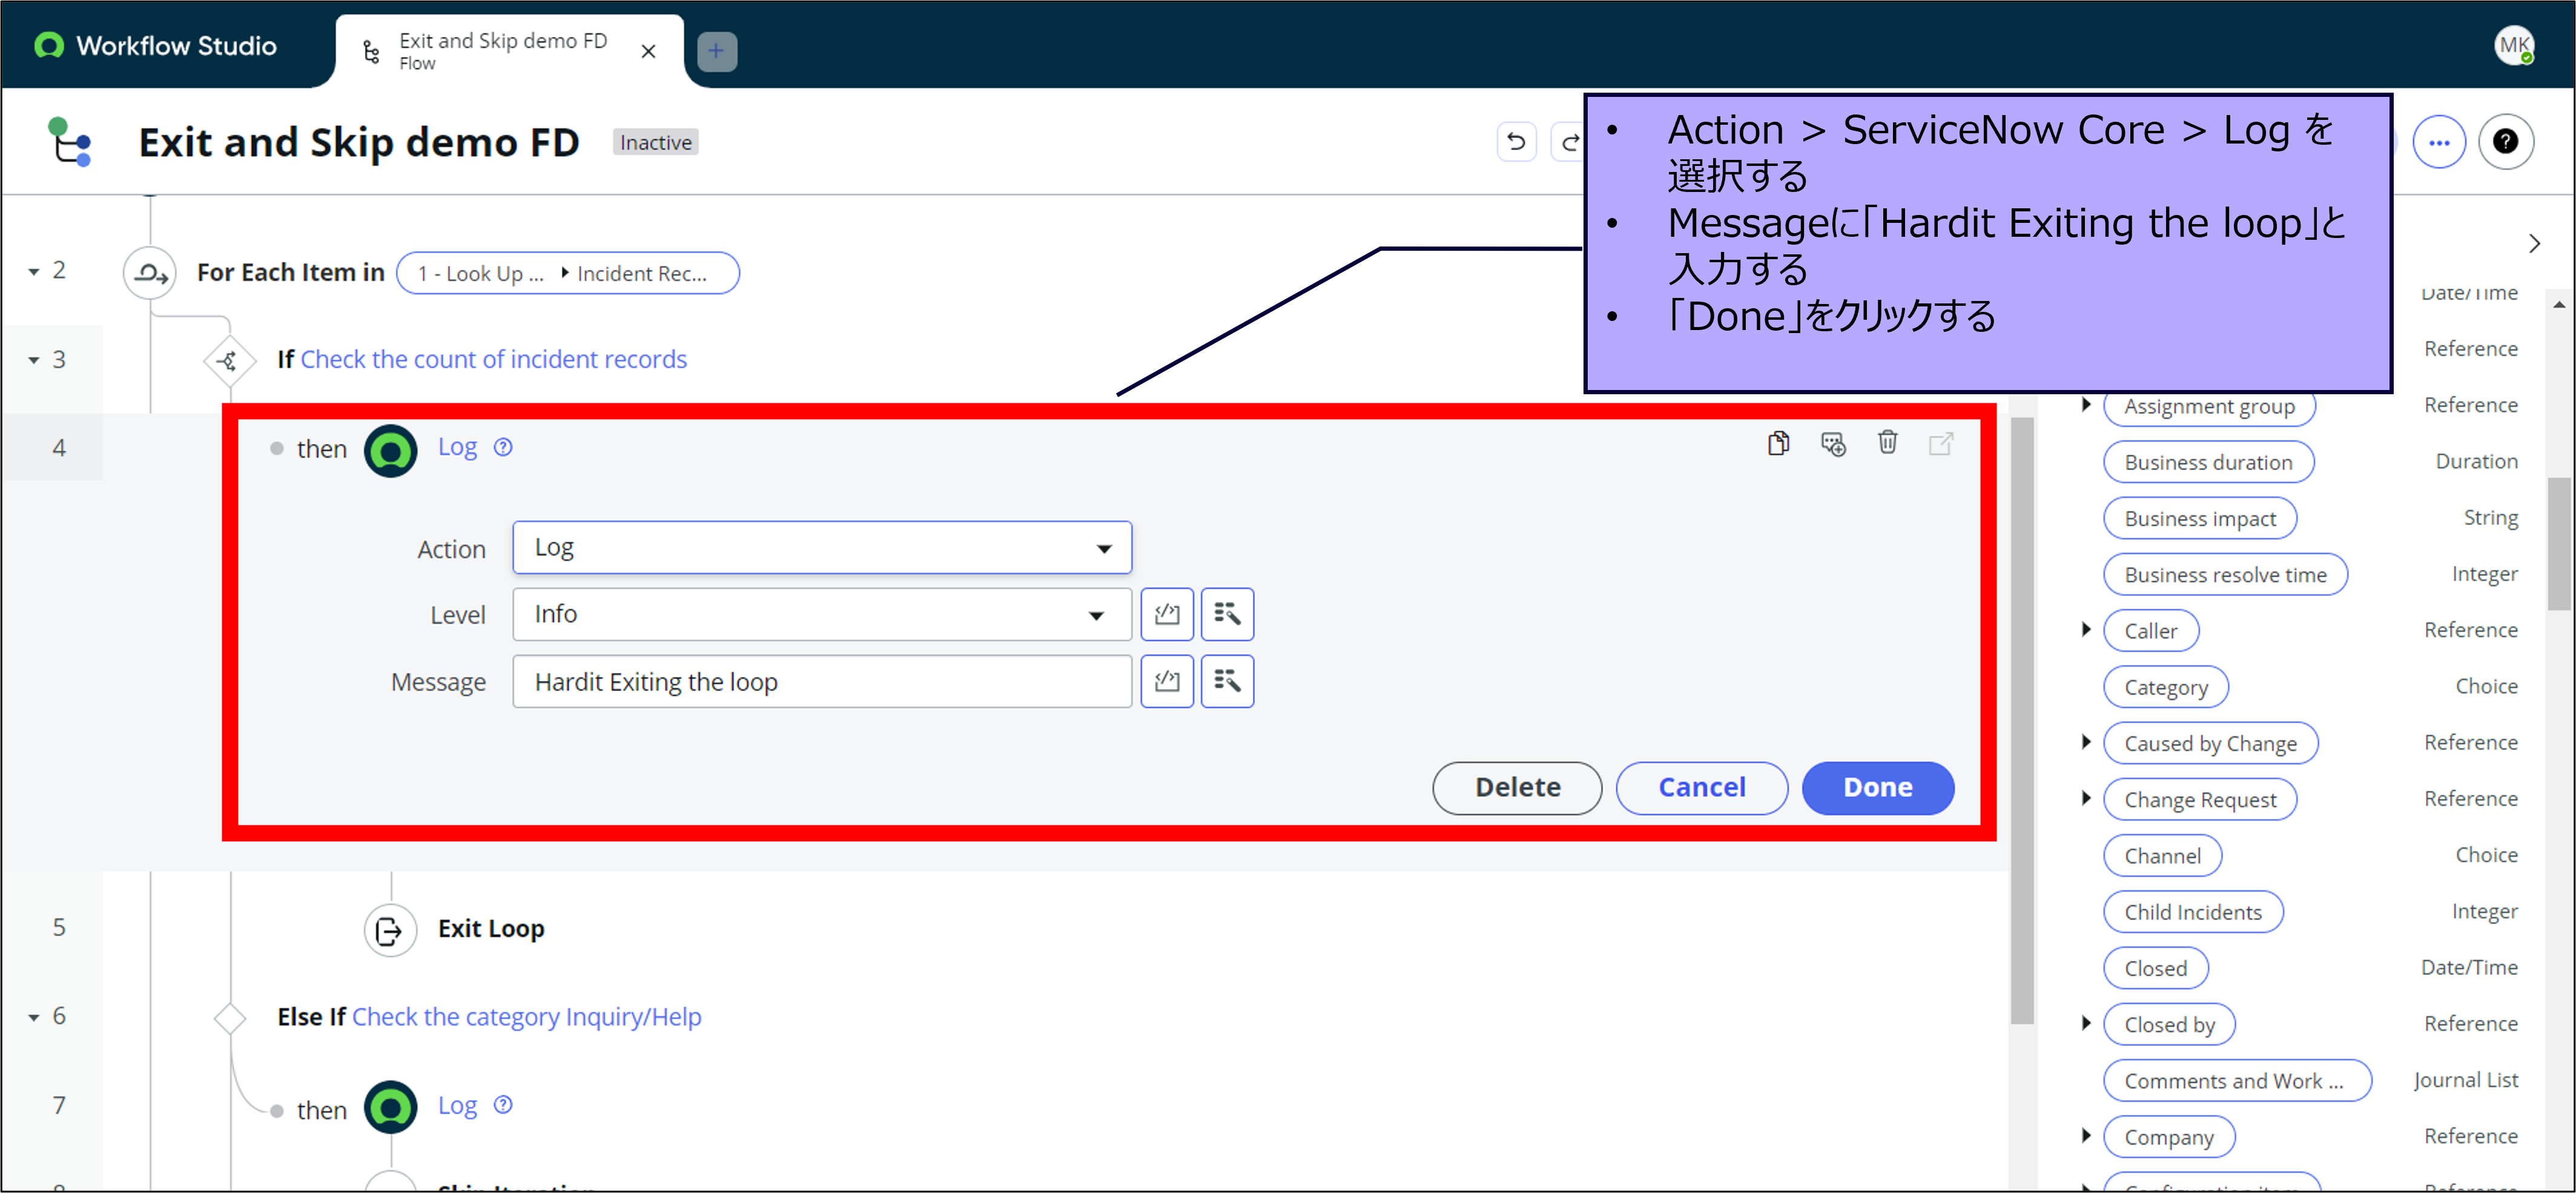This screenshot has width=2576, height=1193.
Task: Click the add comment icon on Log action
Action: coord(1834,443)
